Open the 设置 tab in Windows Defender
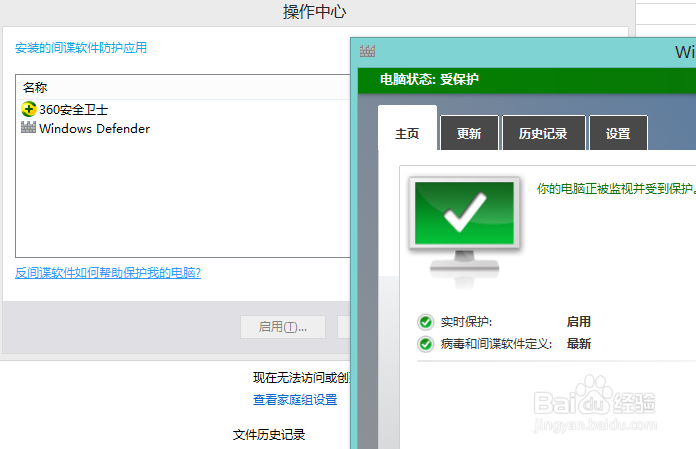 point(618,133)
